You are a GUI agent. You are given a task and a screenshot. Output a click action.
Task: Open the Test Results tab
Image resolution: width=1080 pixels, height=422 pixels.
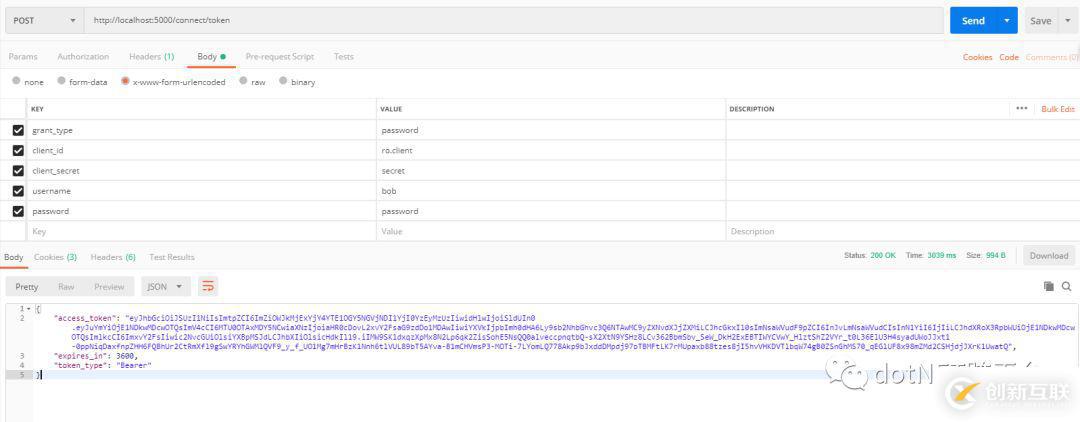click(x=172, y=257)
